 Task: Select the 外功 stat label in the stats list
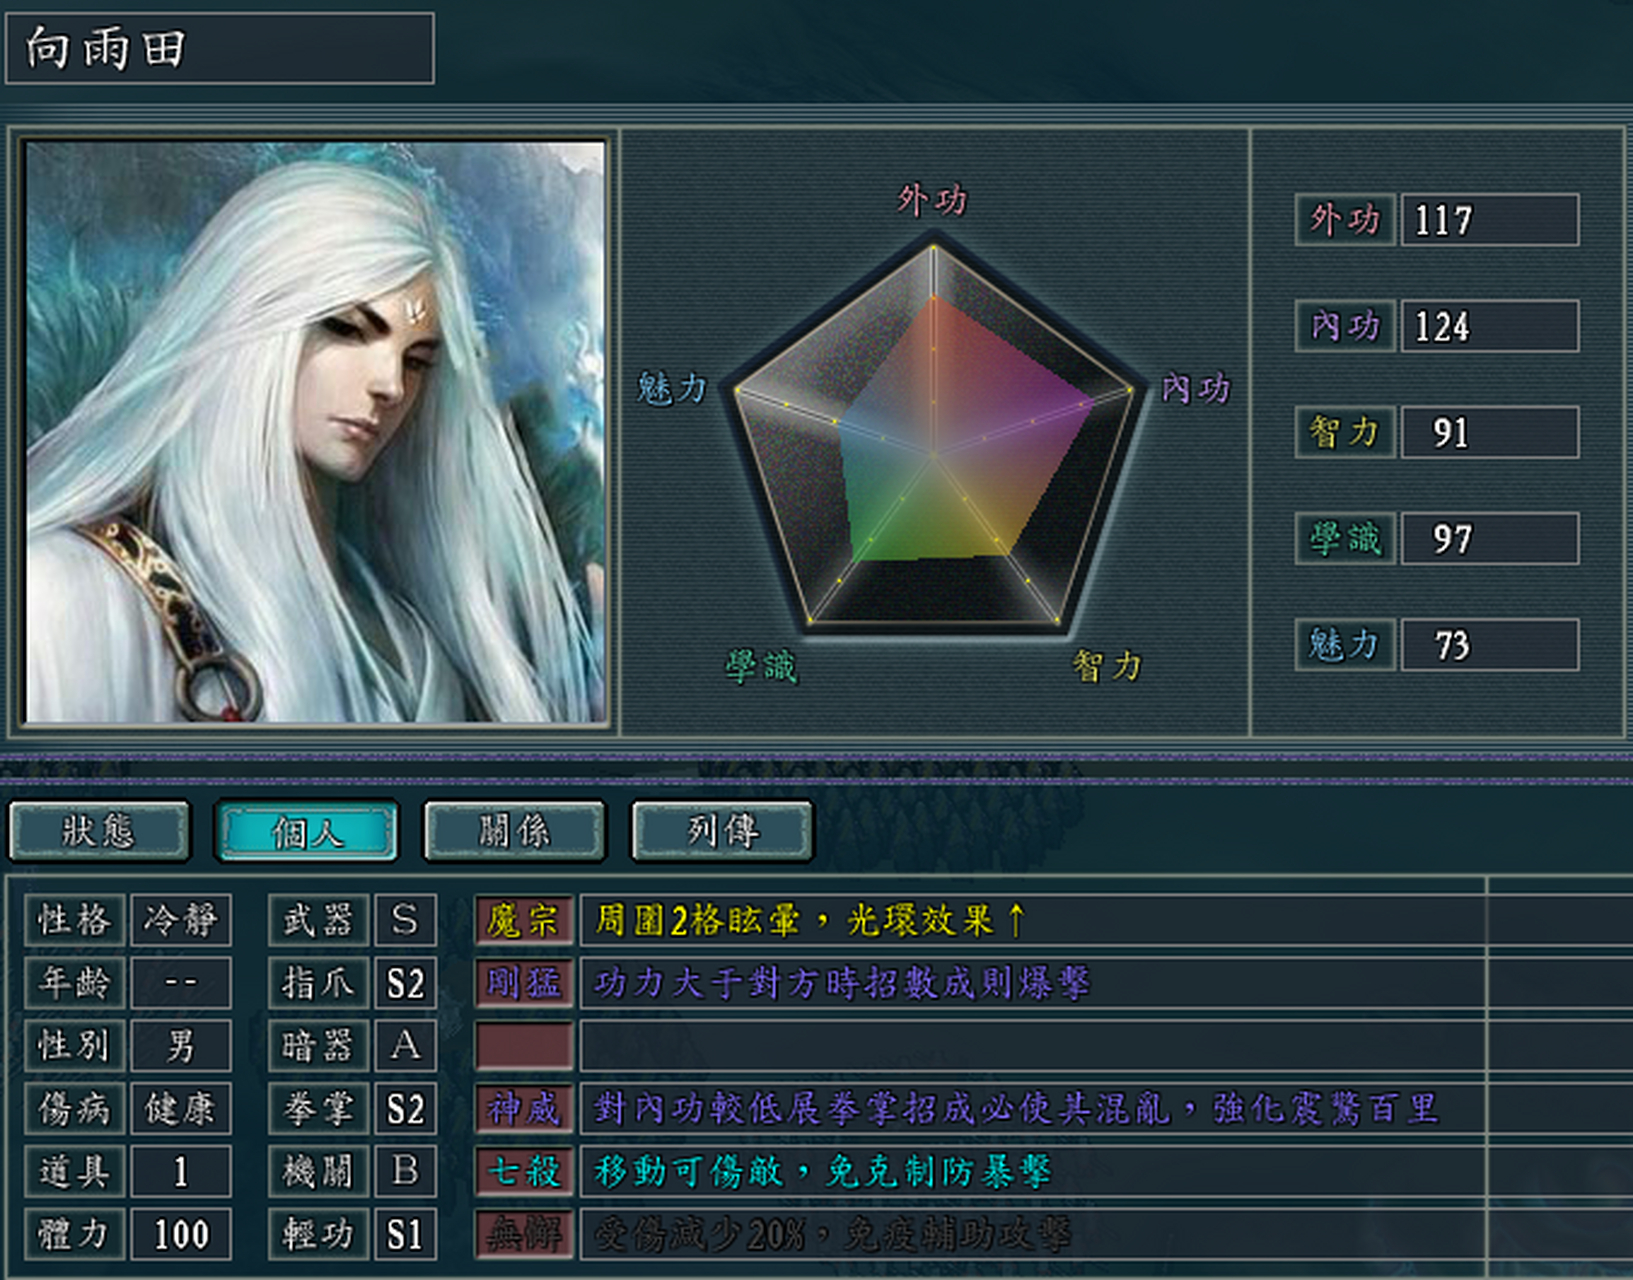(1345, 219)
